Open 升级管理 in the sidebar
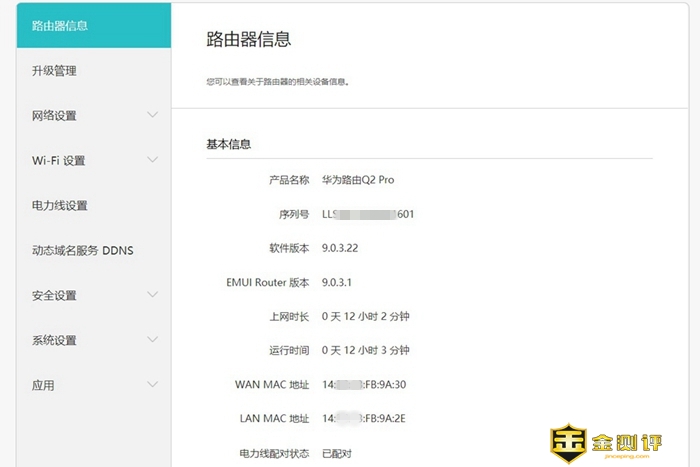The width and height of the screenshot is (700, 467). [x=54, y=71]
